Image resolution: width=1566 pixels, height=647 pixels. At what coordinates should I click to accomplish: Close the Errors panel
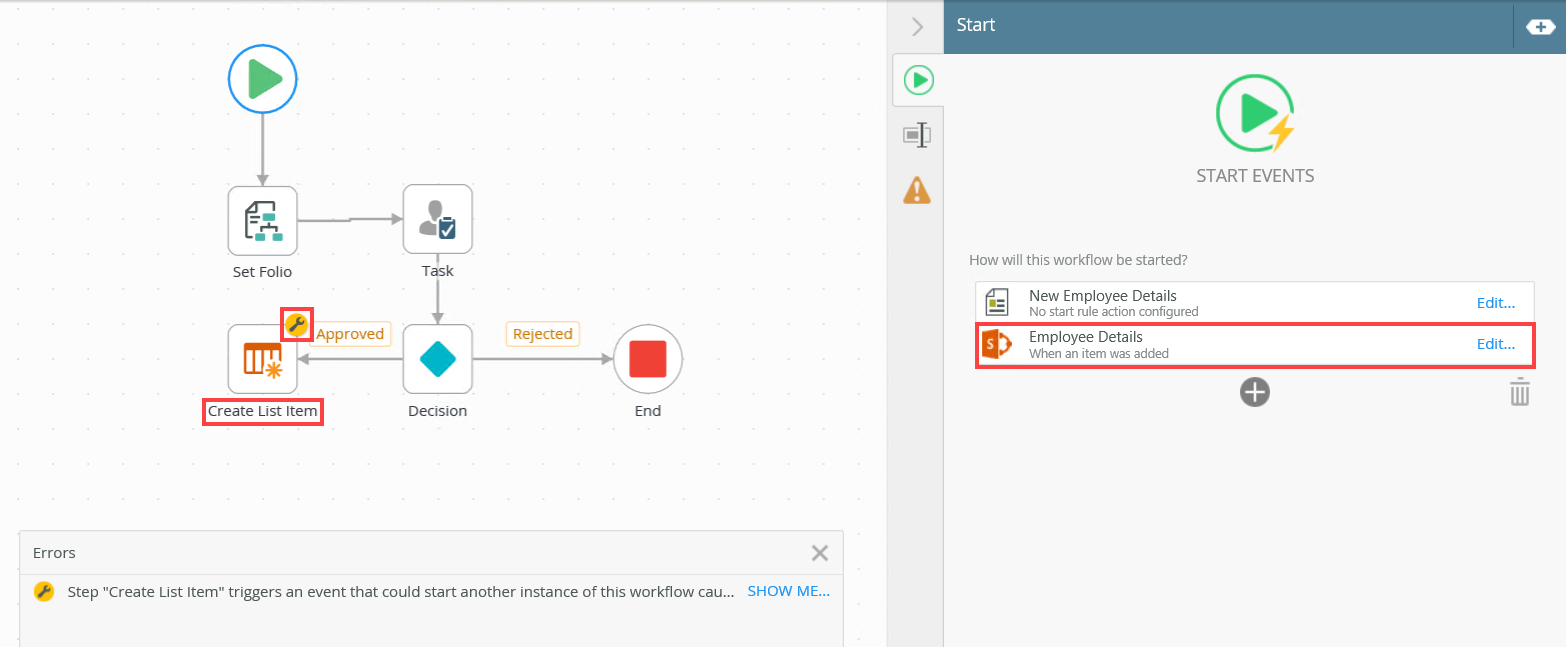coord(820,553)
